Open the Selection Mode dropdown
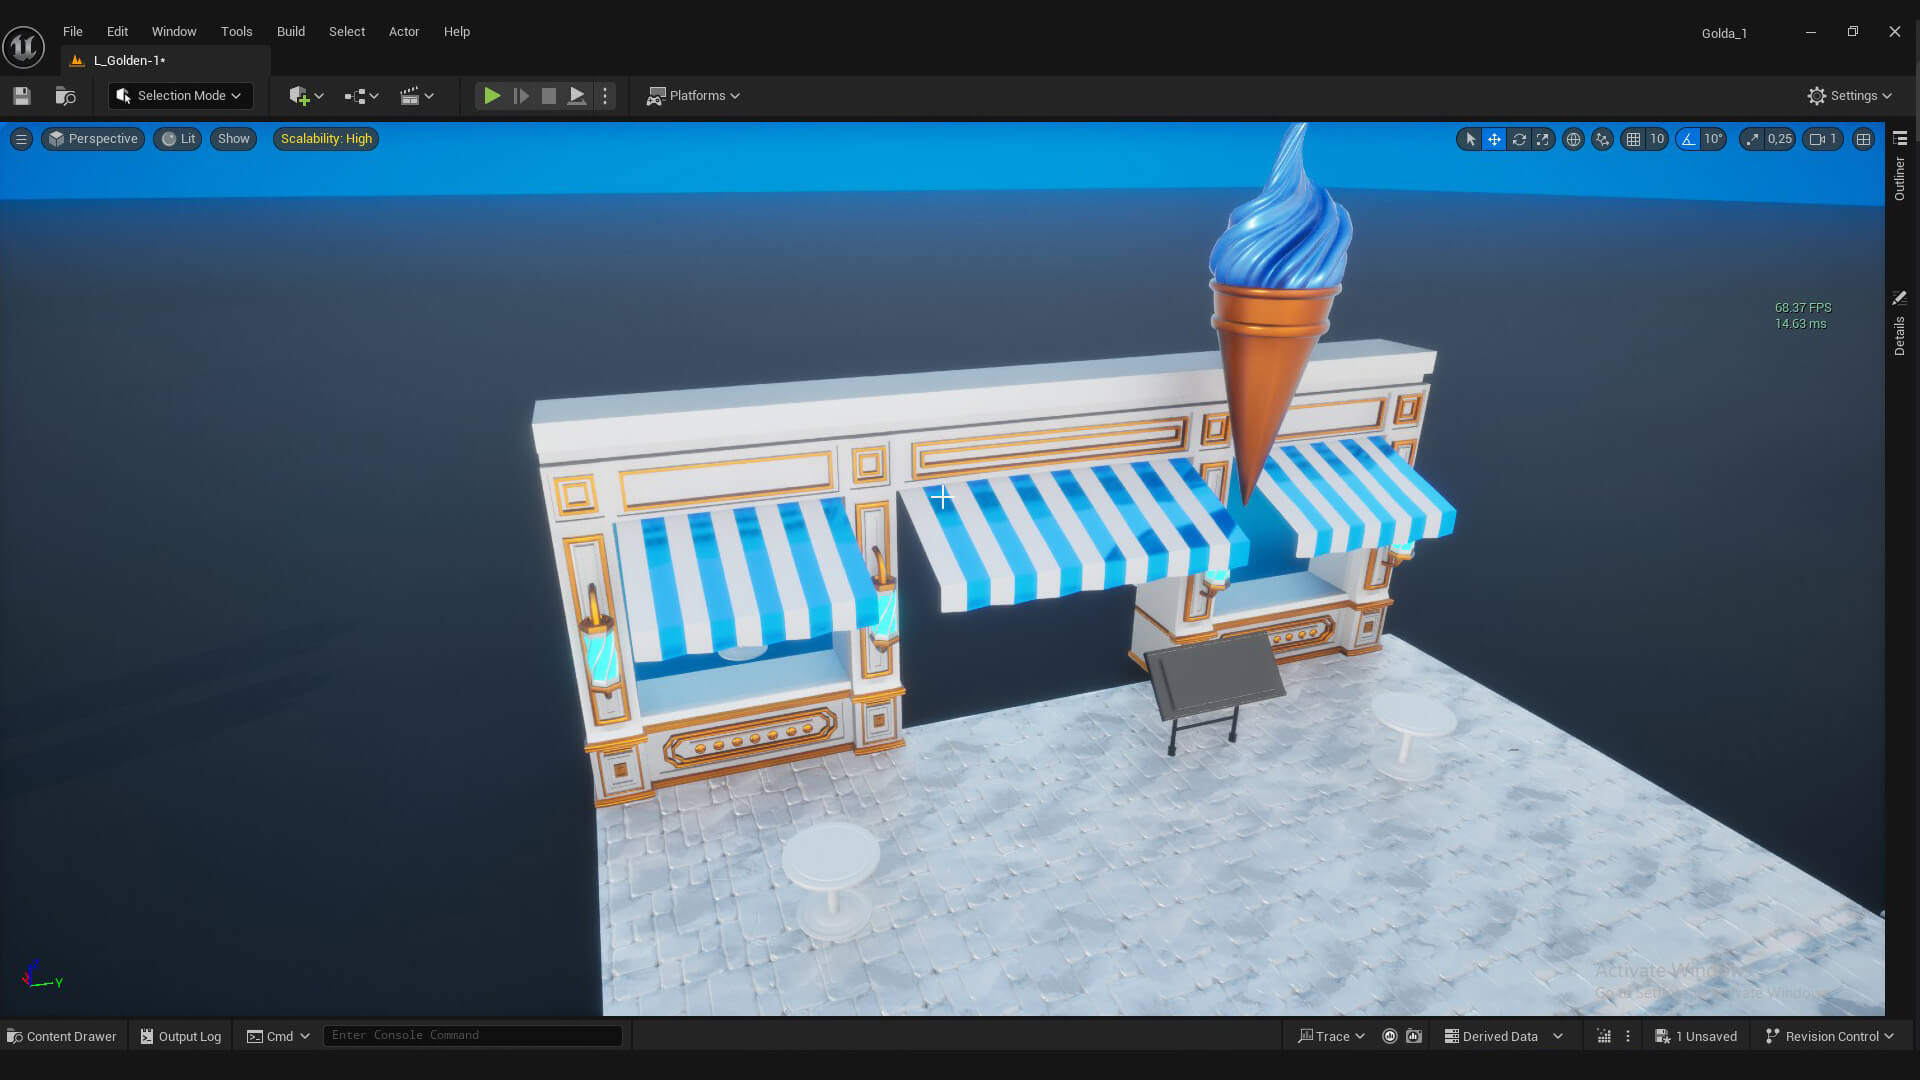Screen dimensions: 1920x1080 179,95
